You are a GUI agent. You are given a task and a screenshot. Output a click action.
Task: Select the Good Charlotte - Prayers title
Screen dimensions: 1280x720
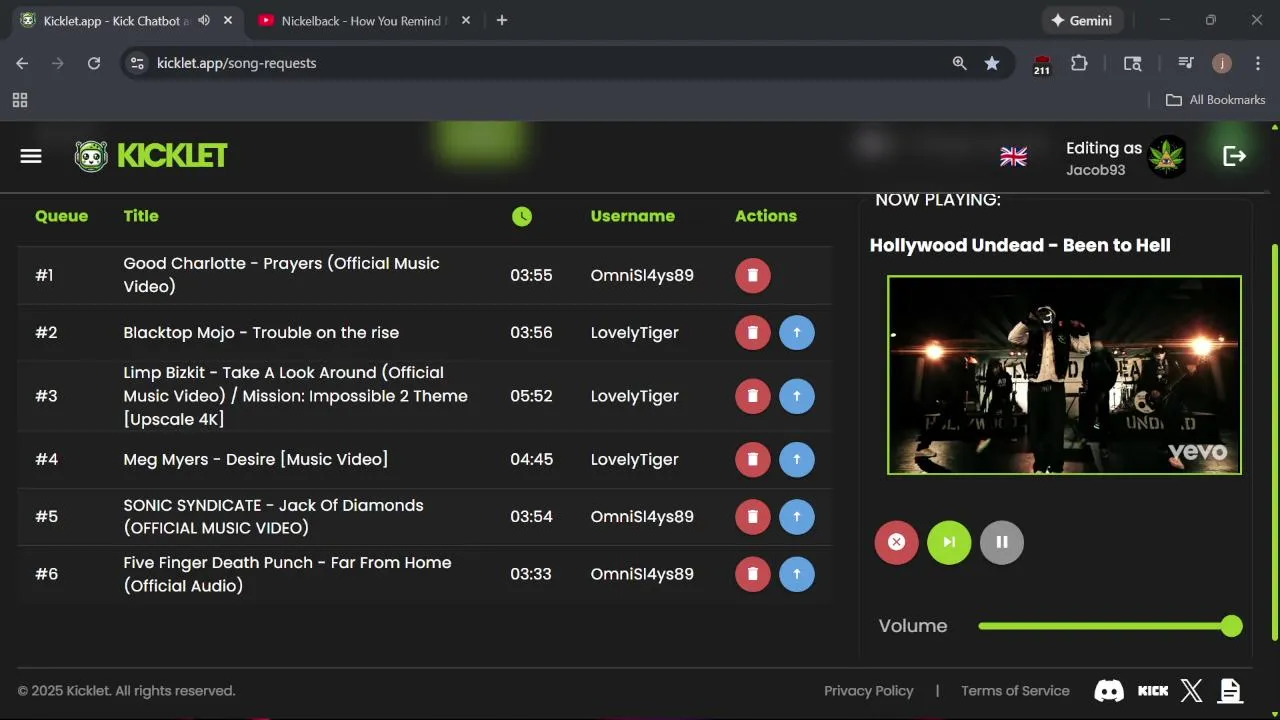[x=281, y=275]
